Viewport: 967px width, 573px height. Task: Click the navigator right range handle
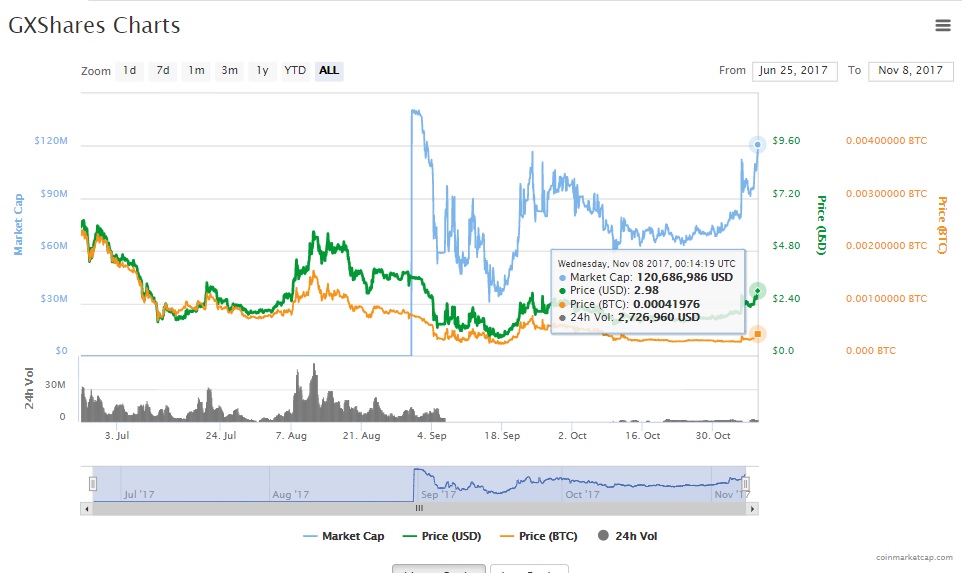pos(745,484)
